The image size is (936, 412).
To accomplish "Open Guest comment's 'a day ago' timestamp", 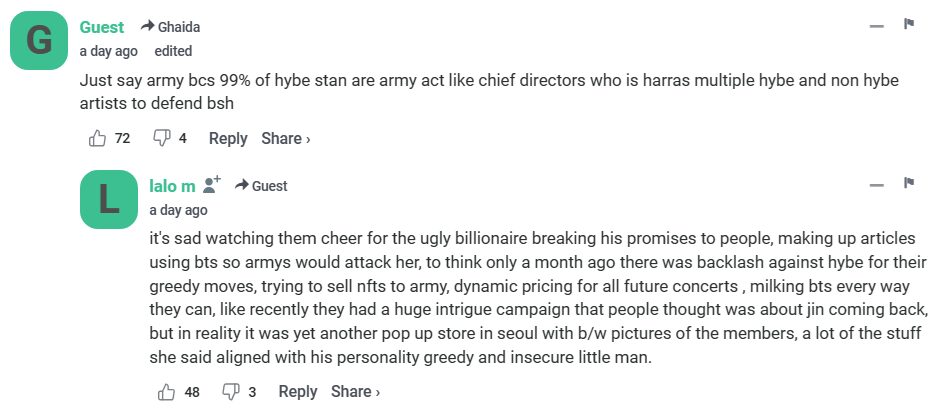I will point(109,51).
